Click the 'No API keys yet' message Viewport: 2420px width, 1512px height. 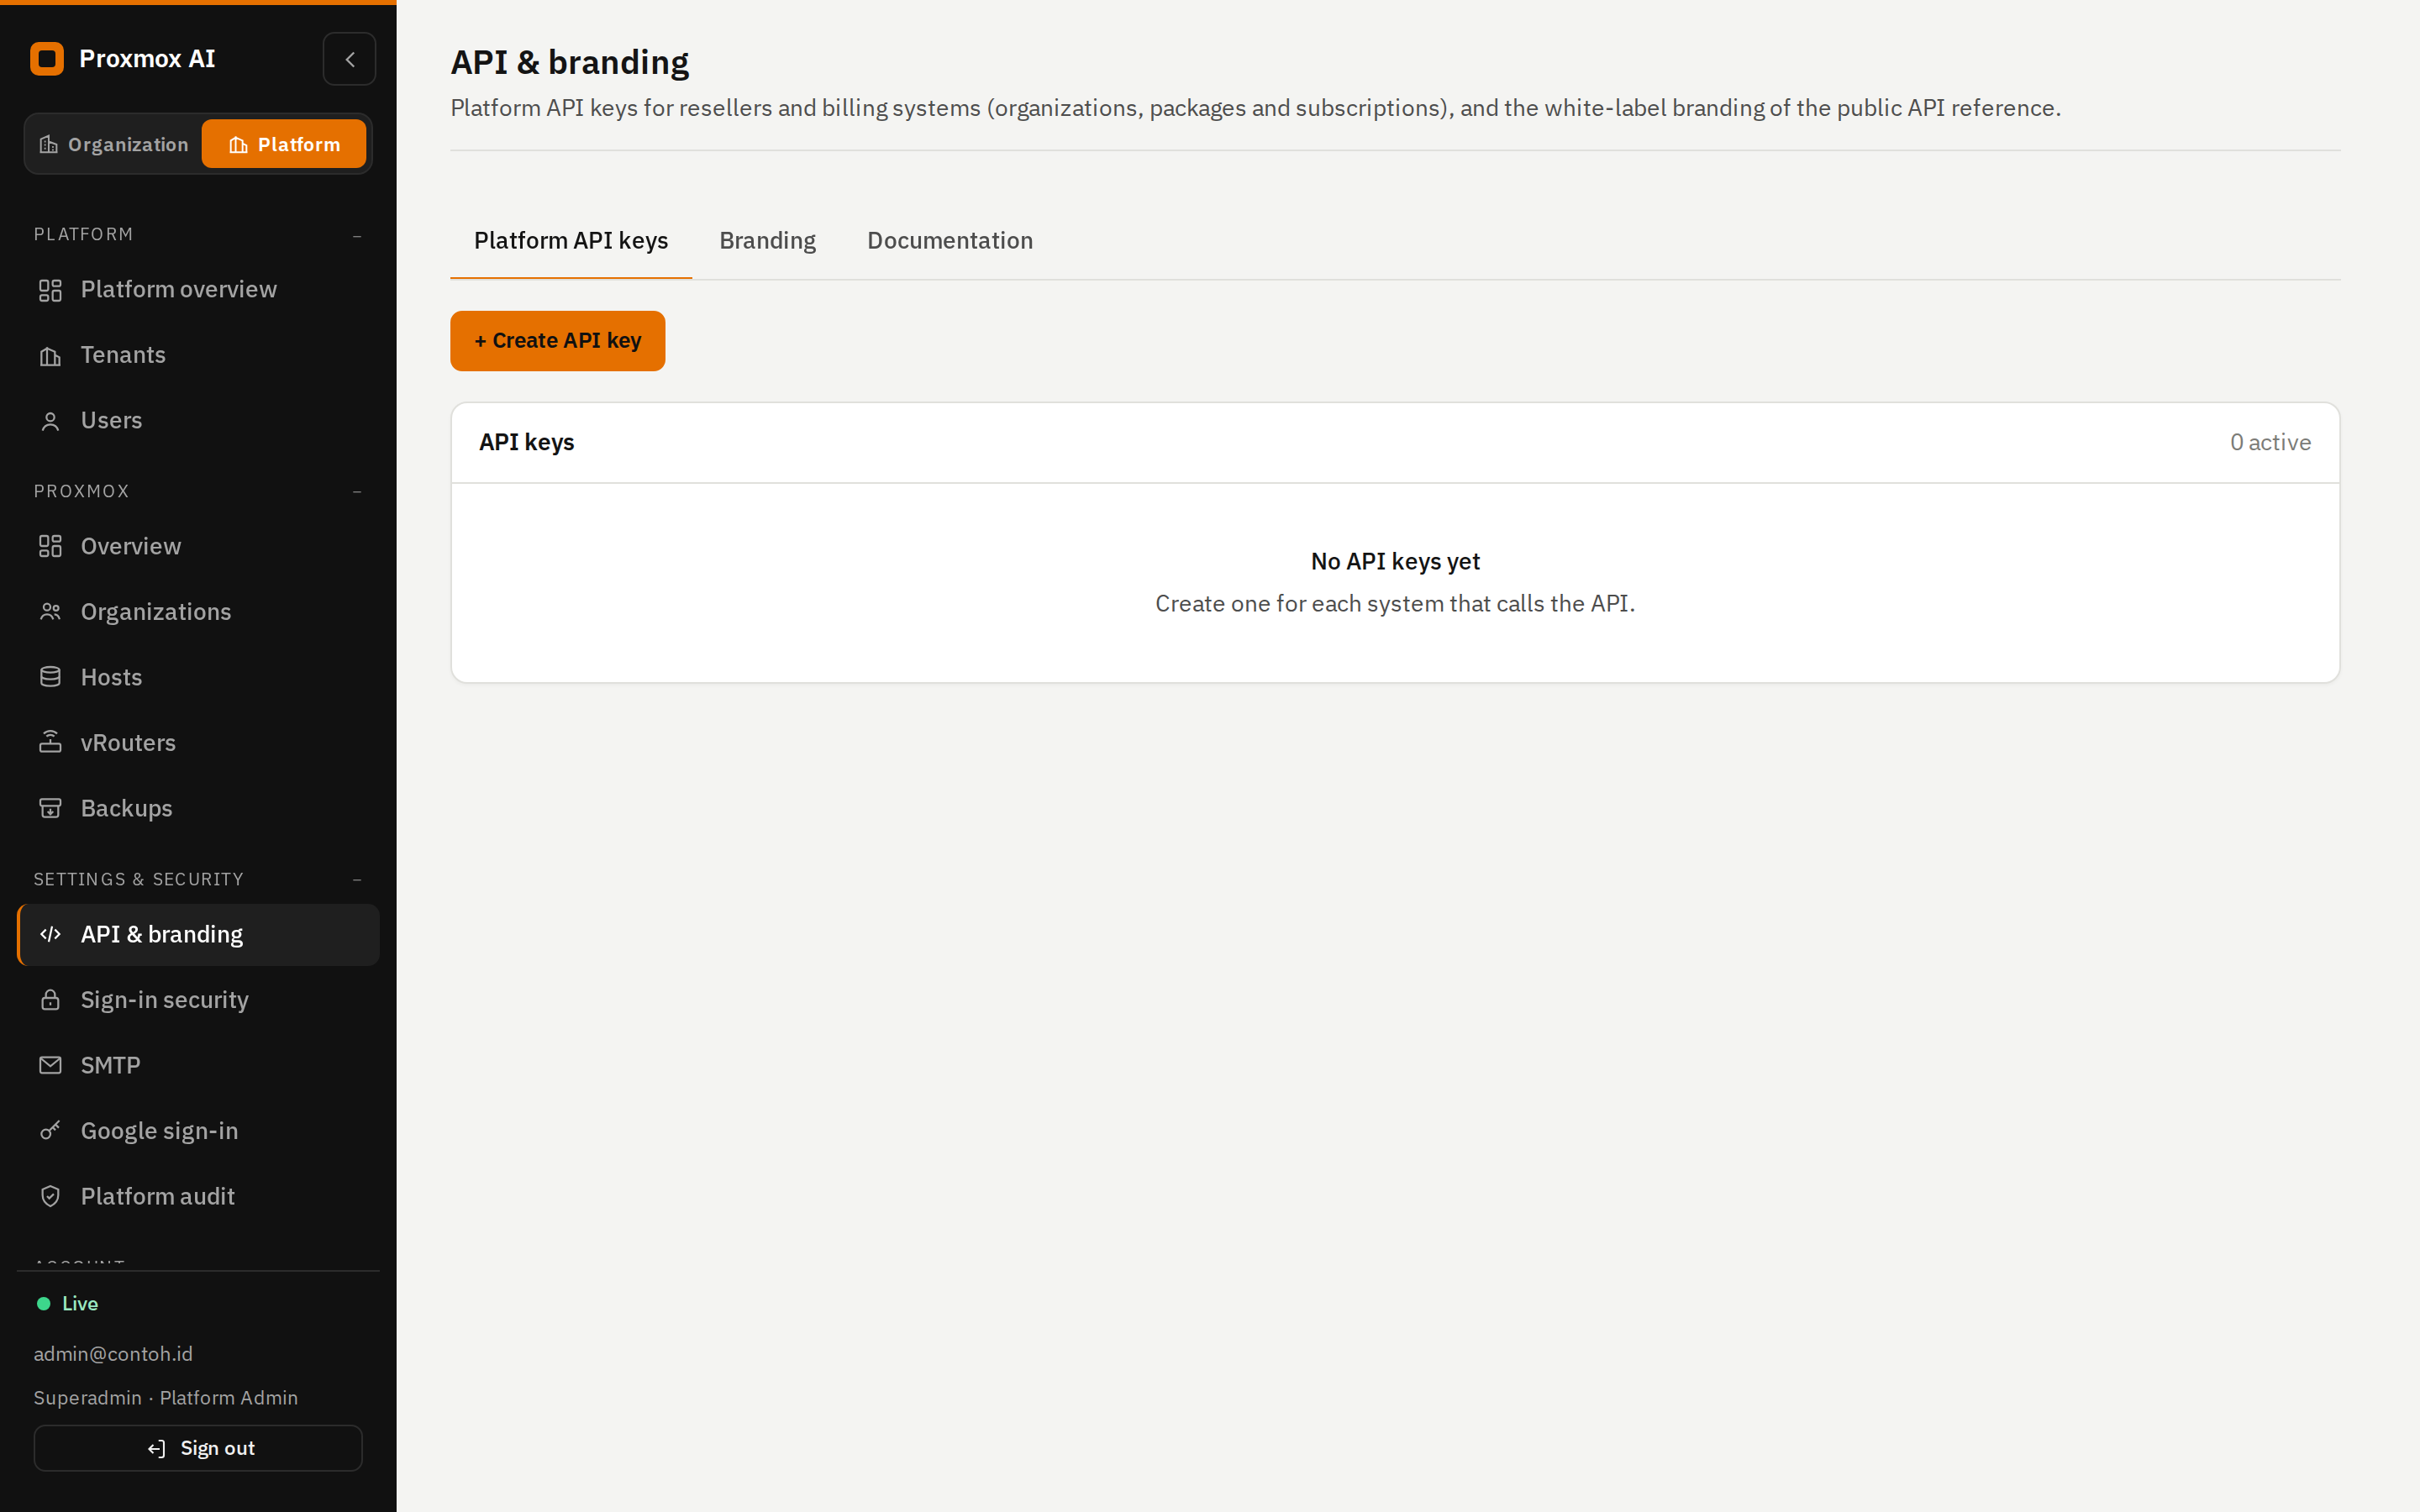click(x=1395, y=562)
